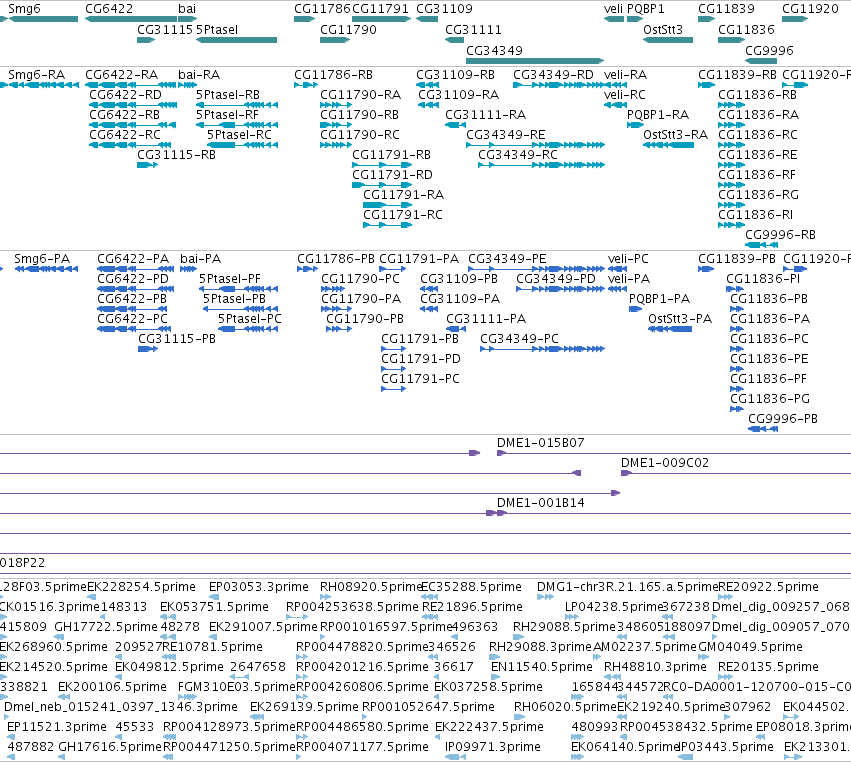Select transcript OstStt3-RA

pyautogui.click(x=675, y=135)
